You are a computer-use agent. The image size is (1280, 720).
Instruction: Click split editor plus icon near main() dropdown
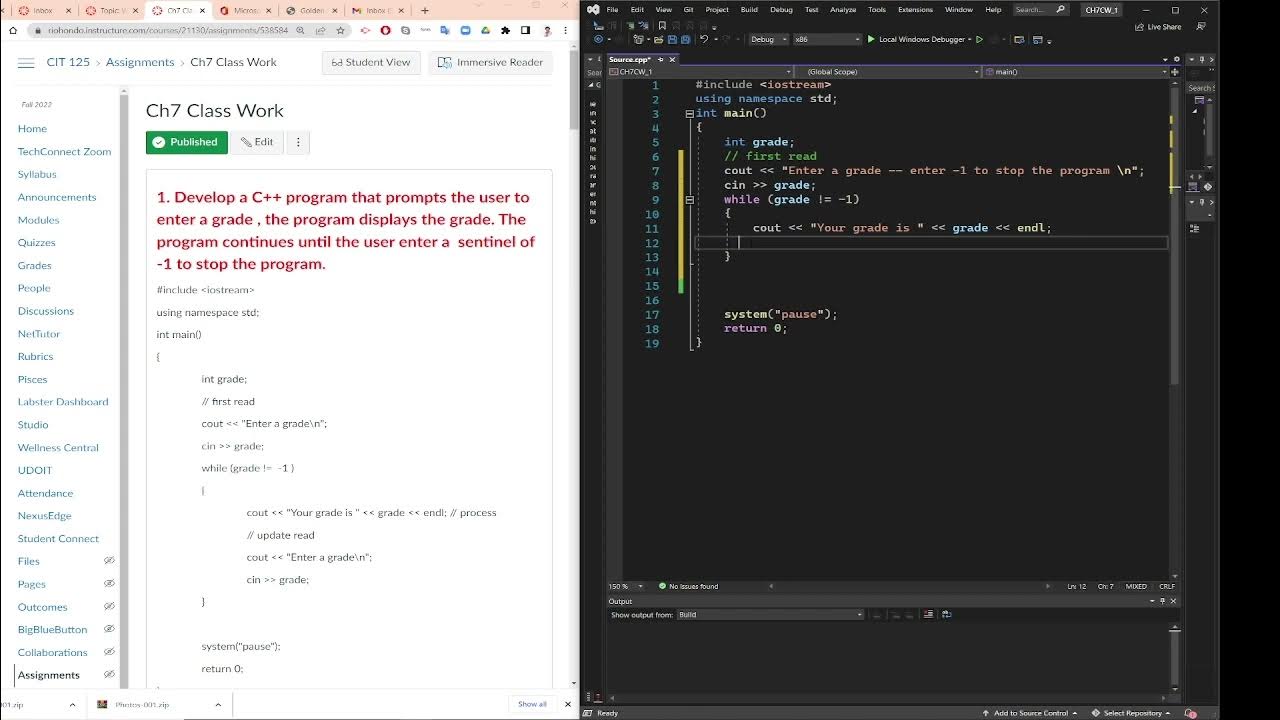coord(1175,72)
